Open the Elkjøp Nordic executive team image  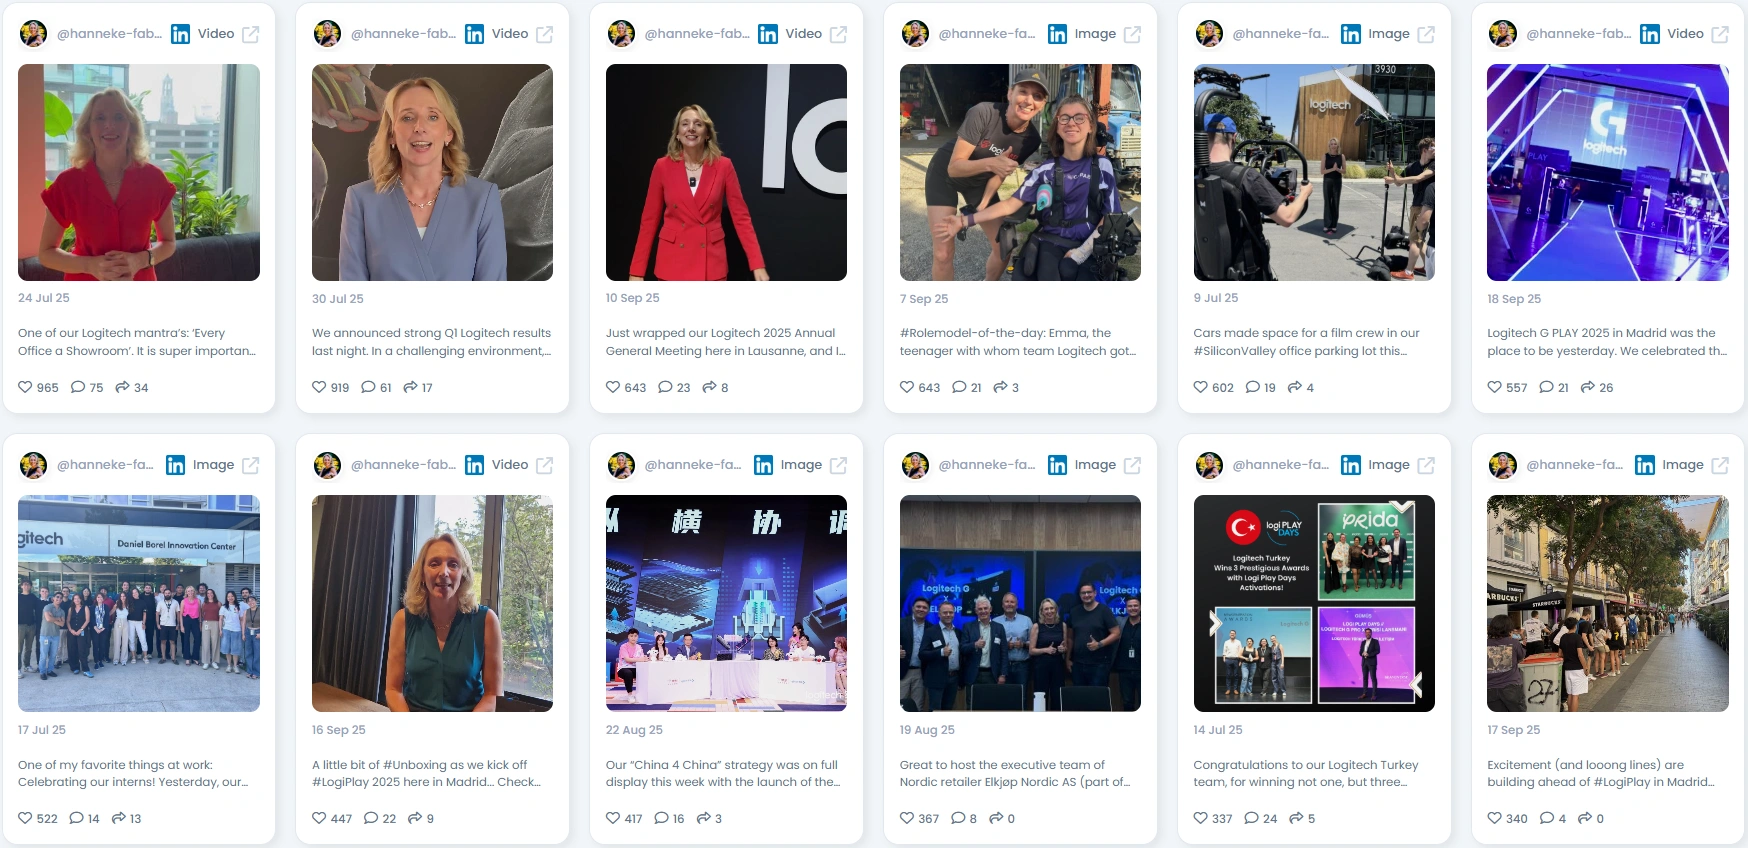click(1020, 603)
